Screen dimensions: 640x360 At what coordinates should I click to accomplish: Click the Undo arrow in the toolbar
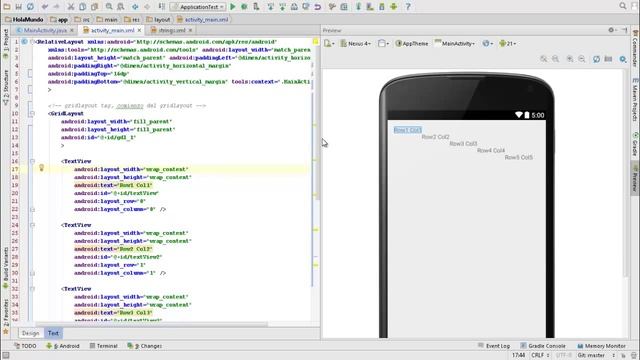pyautogui.click(x=45, y=7)
